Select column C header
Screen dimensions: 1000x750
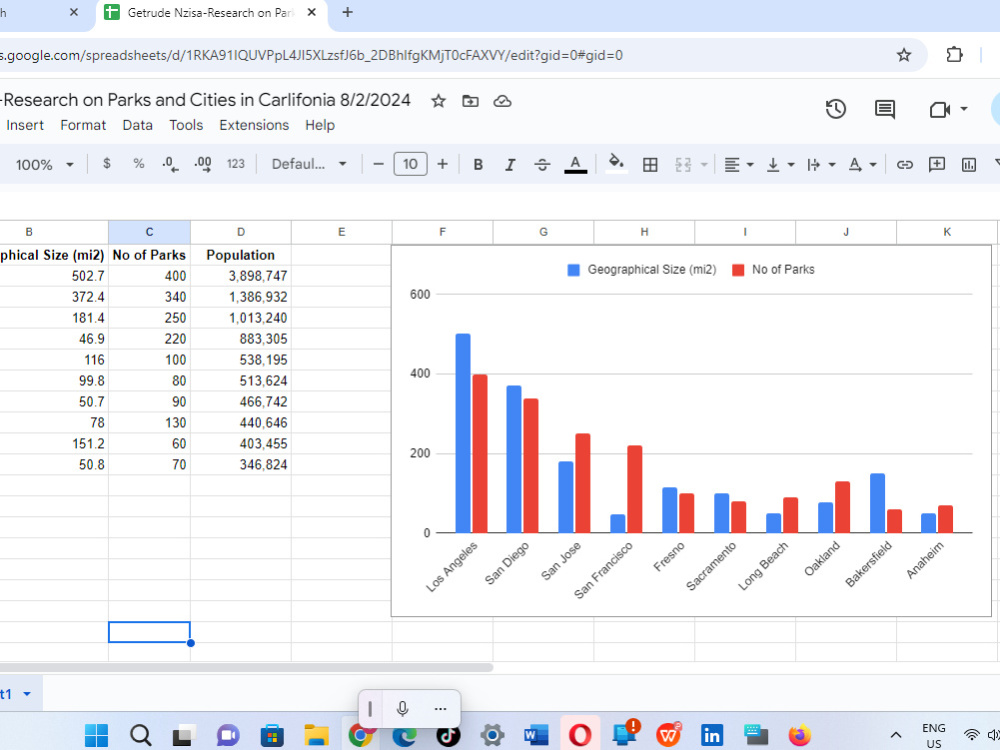pyautogui.click(x=149, y=232)
